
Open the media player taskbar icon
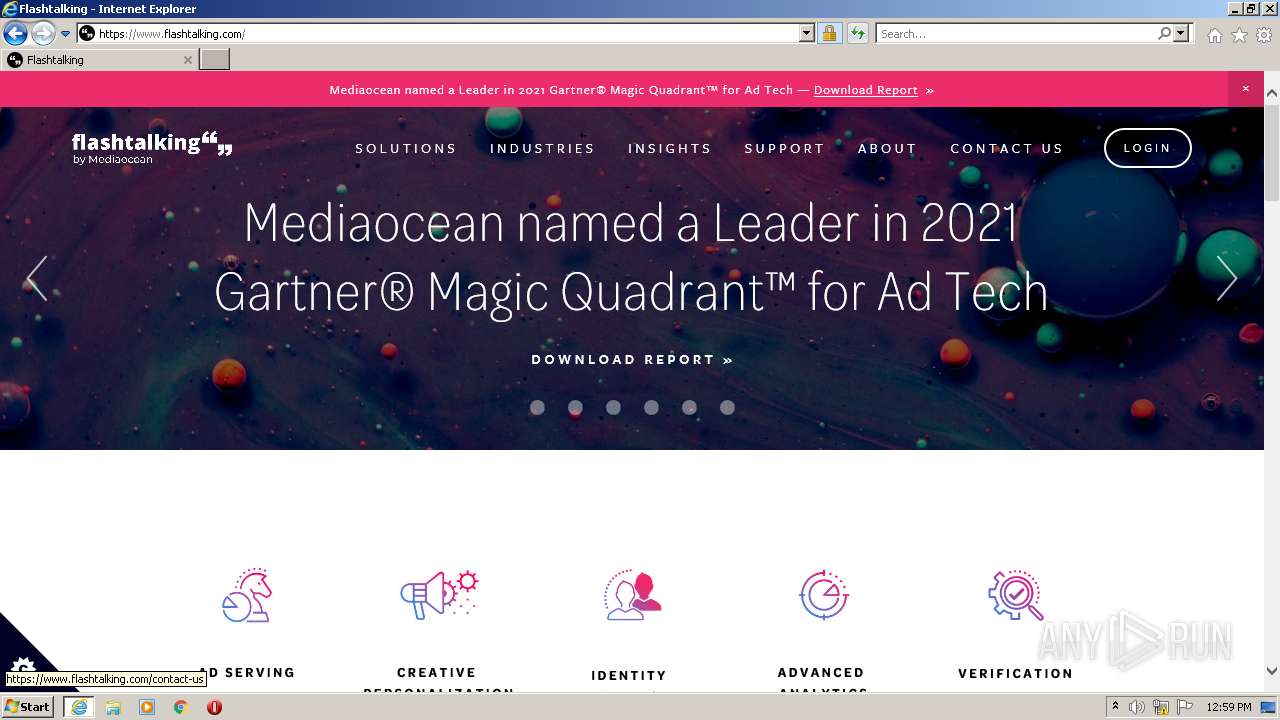[147, 707]
